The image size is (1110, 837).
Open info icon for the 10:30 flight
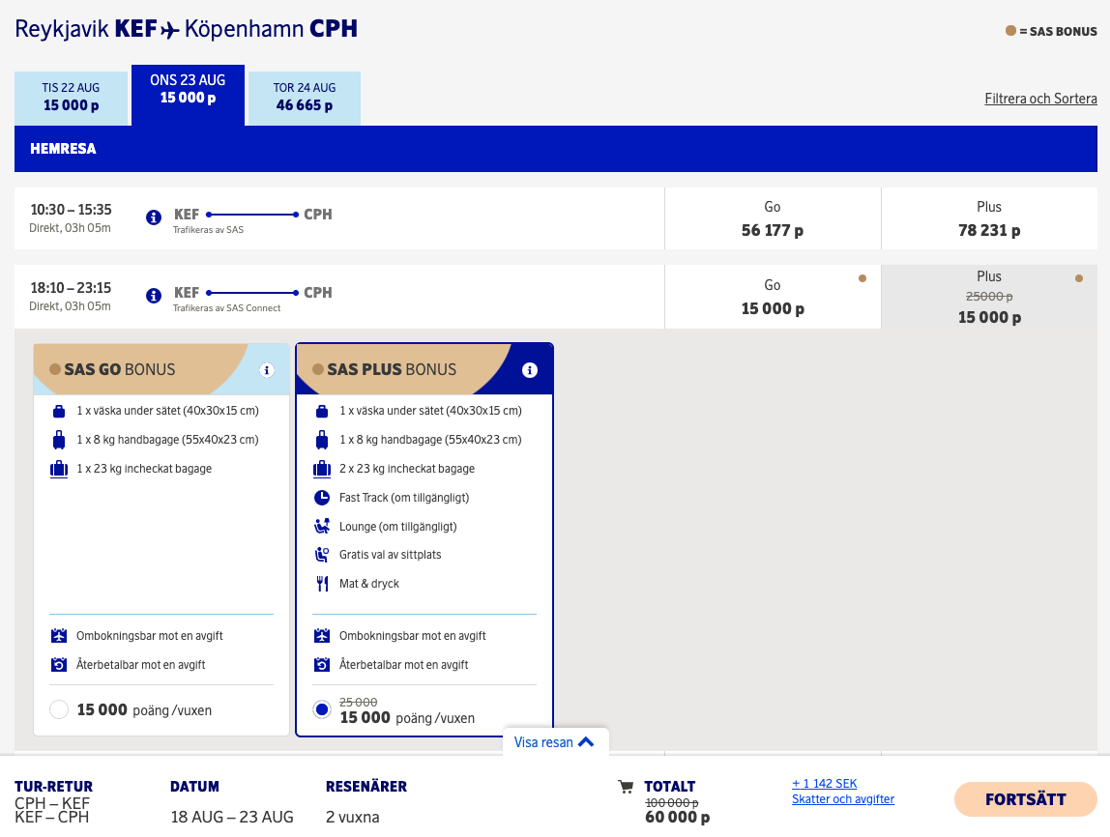pos(154,217)
